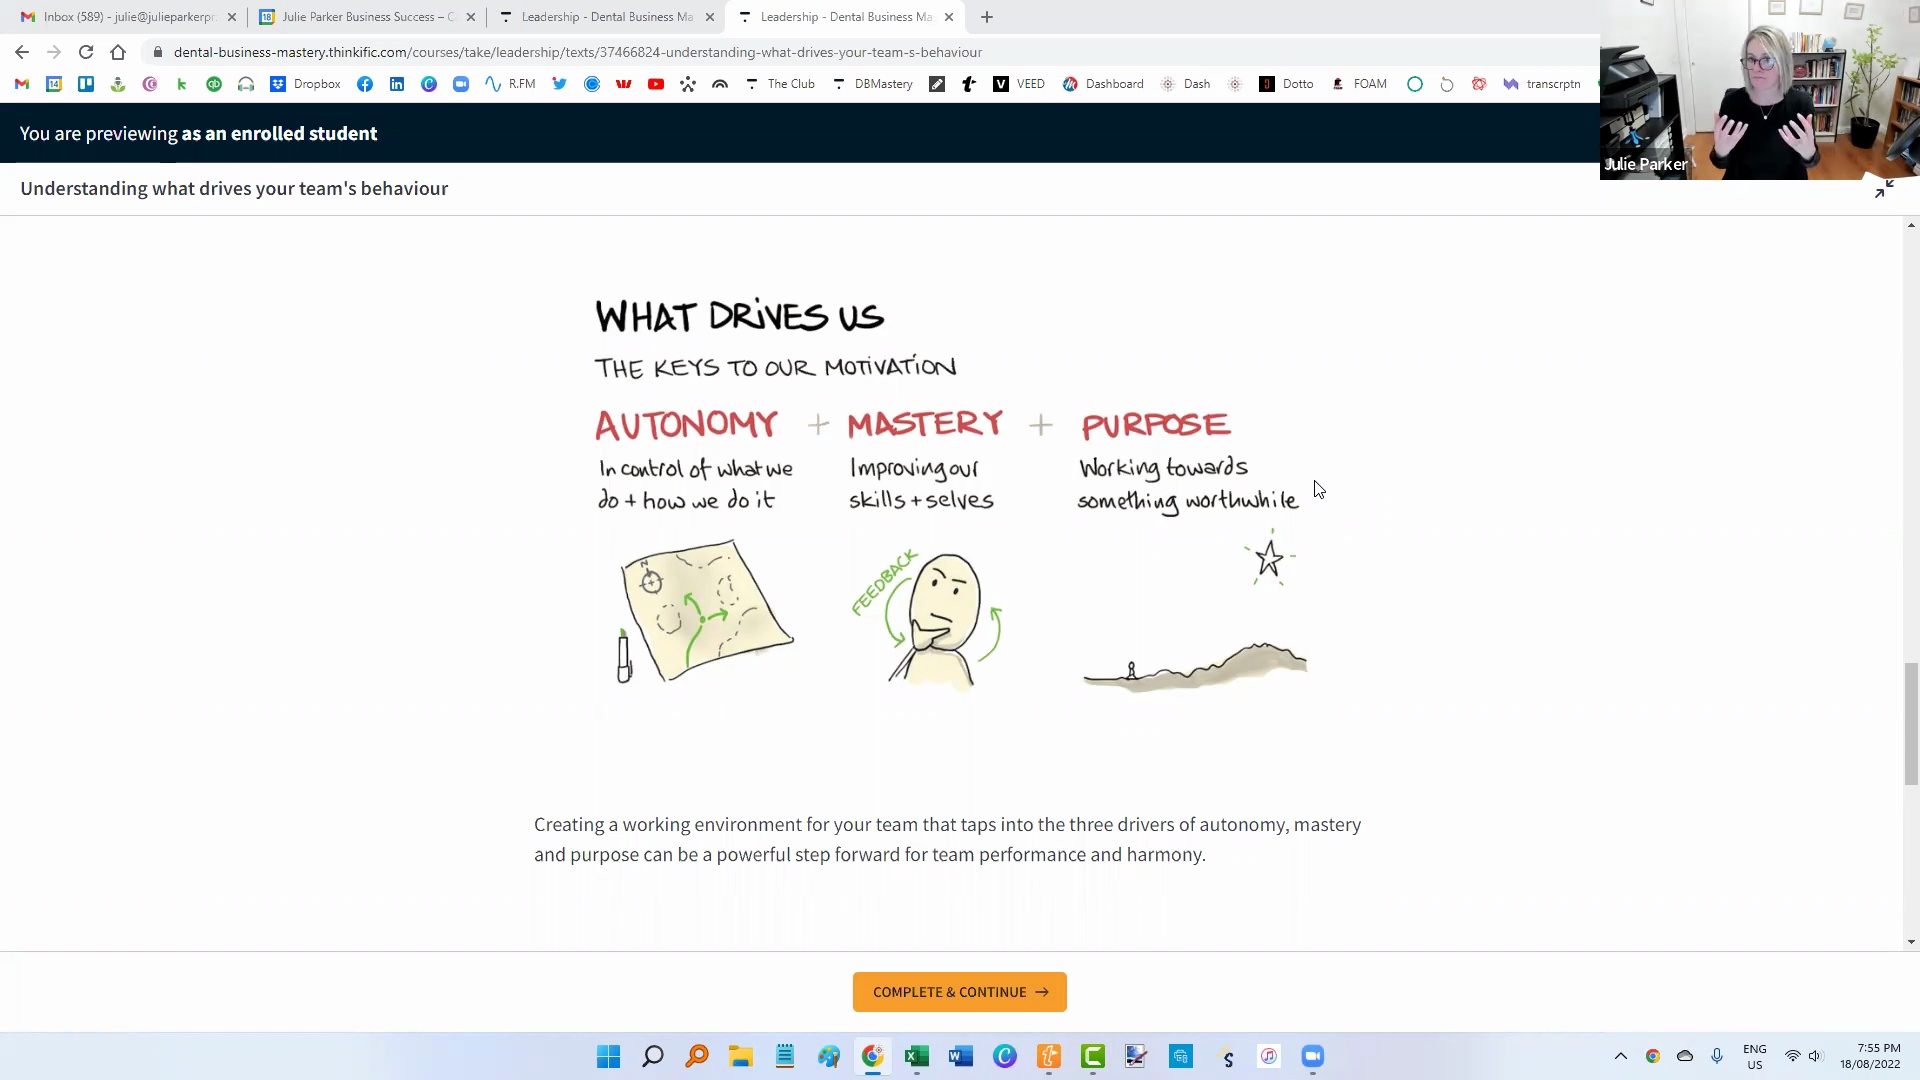Expand hidden system tray icons

coord(1621,1056)
